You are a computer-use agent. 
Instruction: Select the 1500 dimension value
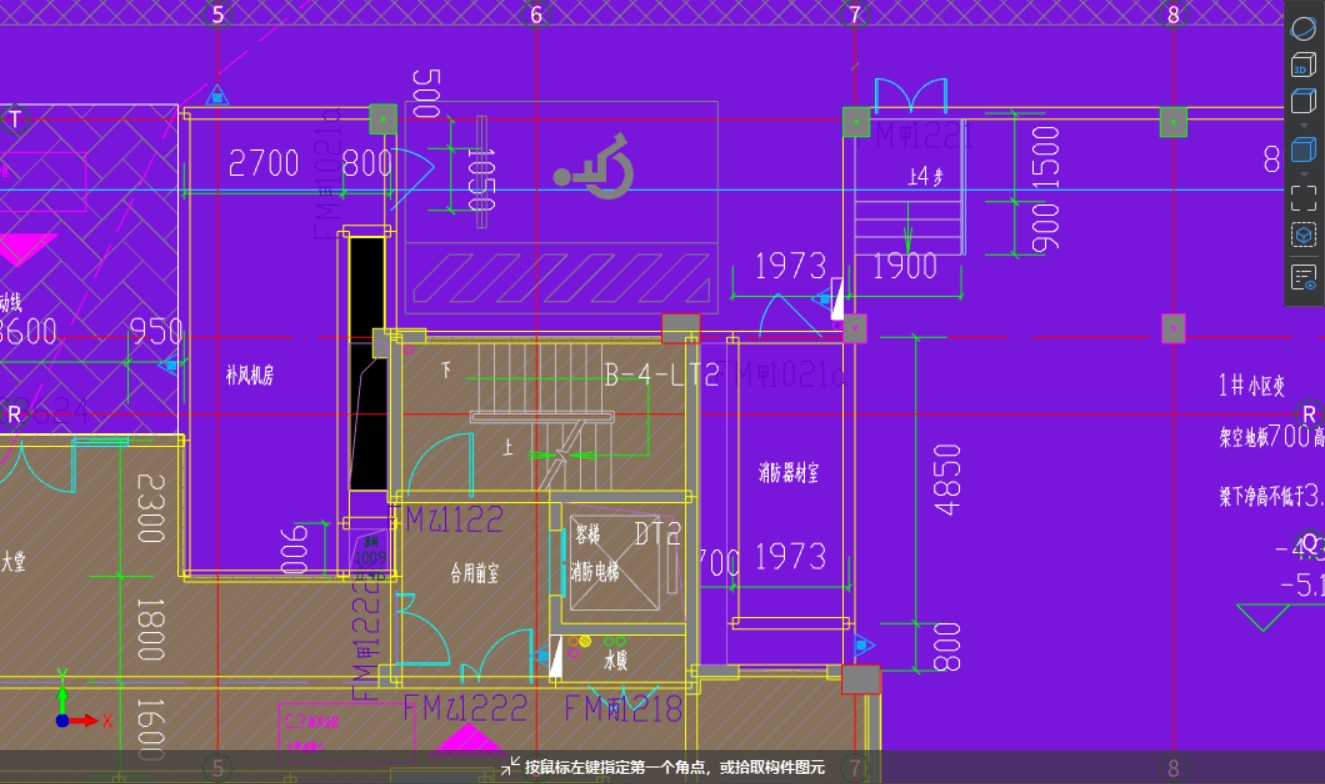coord(1045,157)
